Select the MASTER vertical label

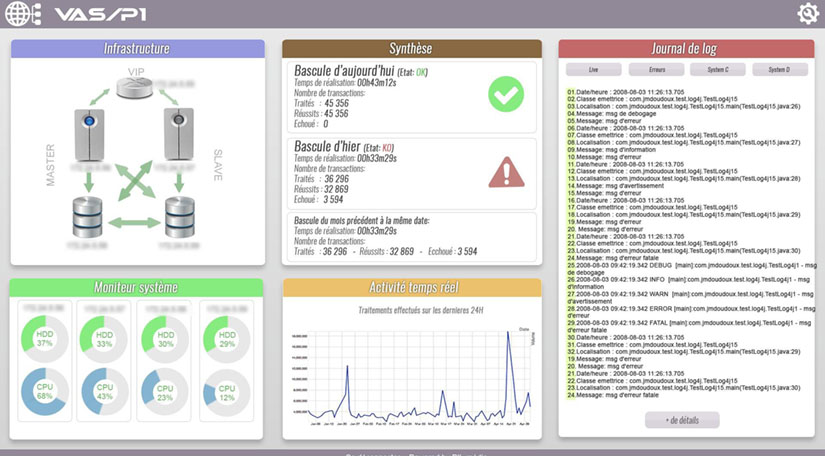tap(51, 165)
